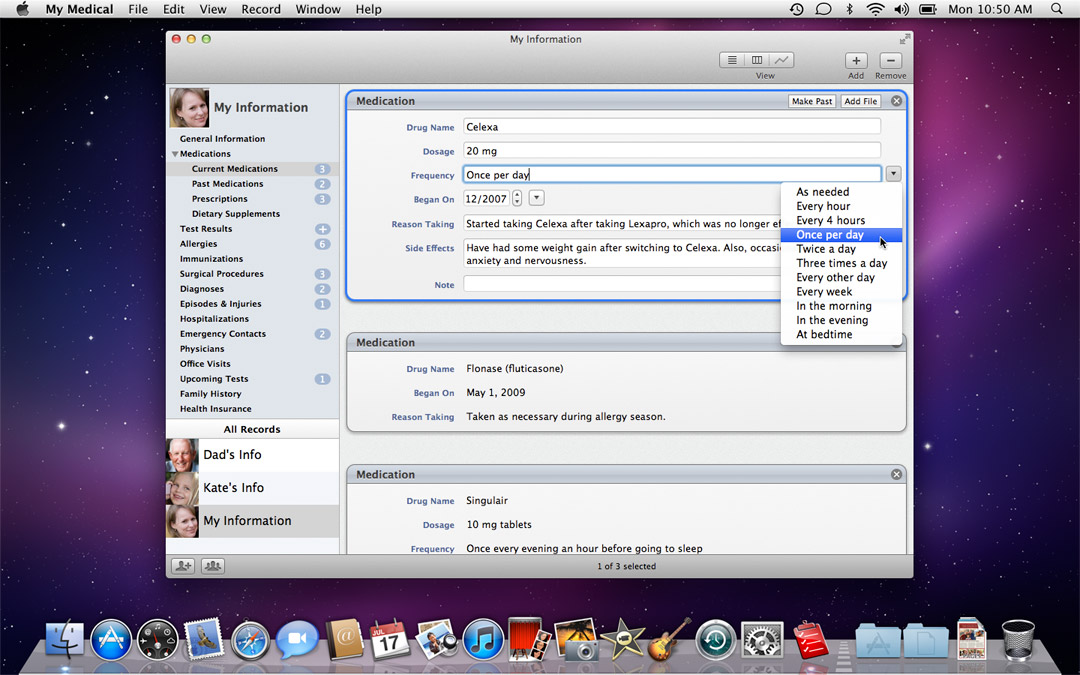Select "Twice a day" from the list
The image size is (1080, 675).
[x=826, y=249]
